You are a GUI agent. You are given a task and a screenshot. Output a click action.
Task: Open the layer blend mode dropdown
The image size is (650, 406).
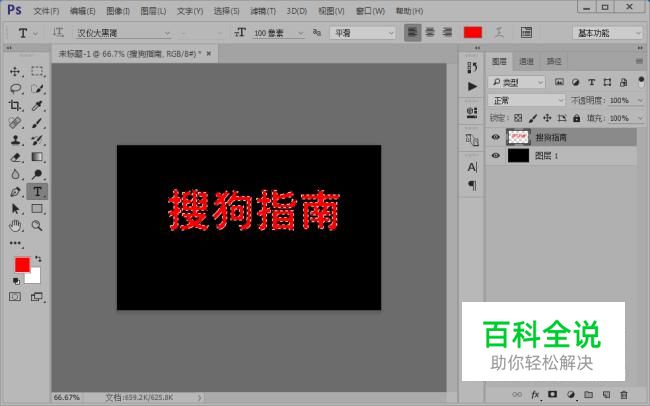(526, 100)
